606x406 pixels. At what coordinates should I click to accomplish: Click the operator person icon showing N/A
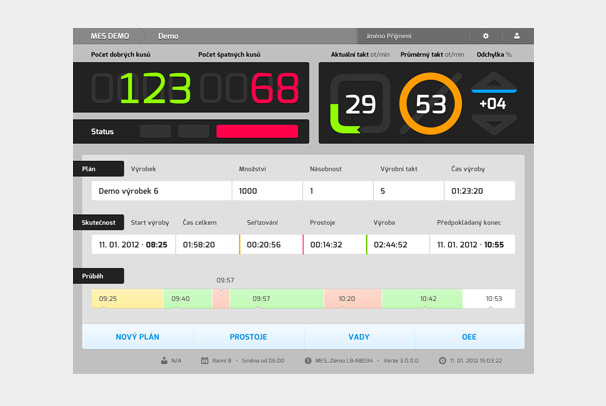coord(163,360)
